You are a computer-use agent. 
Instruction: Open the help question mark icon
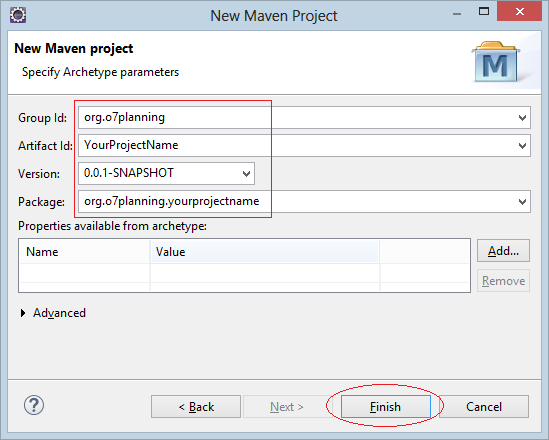click(x=34, y=405)
